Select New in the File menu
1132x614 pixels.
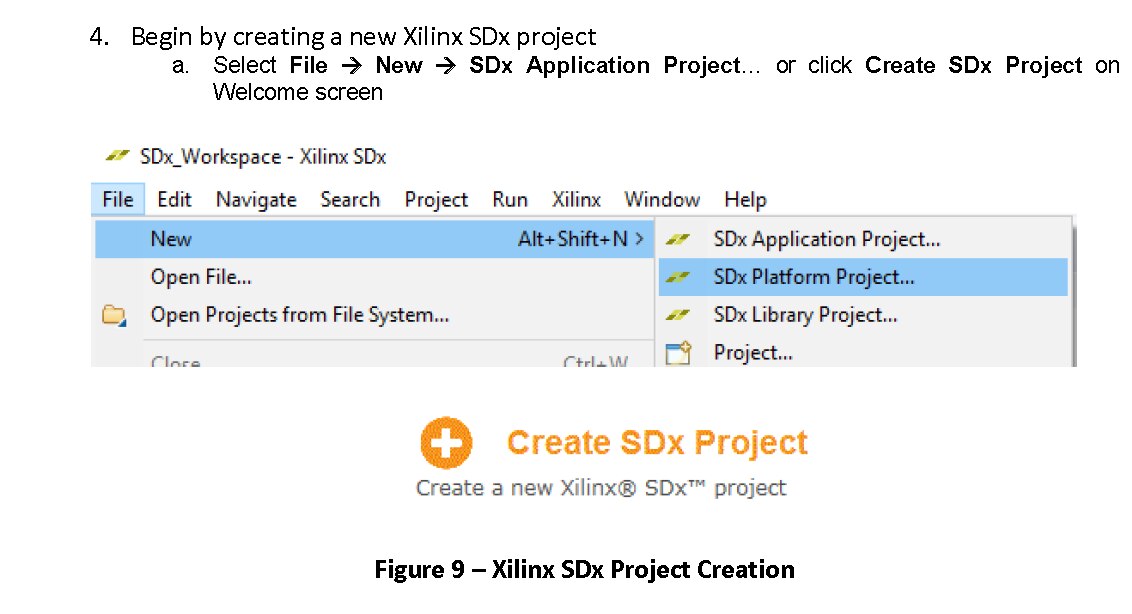coord(374,239)
